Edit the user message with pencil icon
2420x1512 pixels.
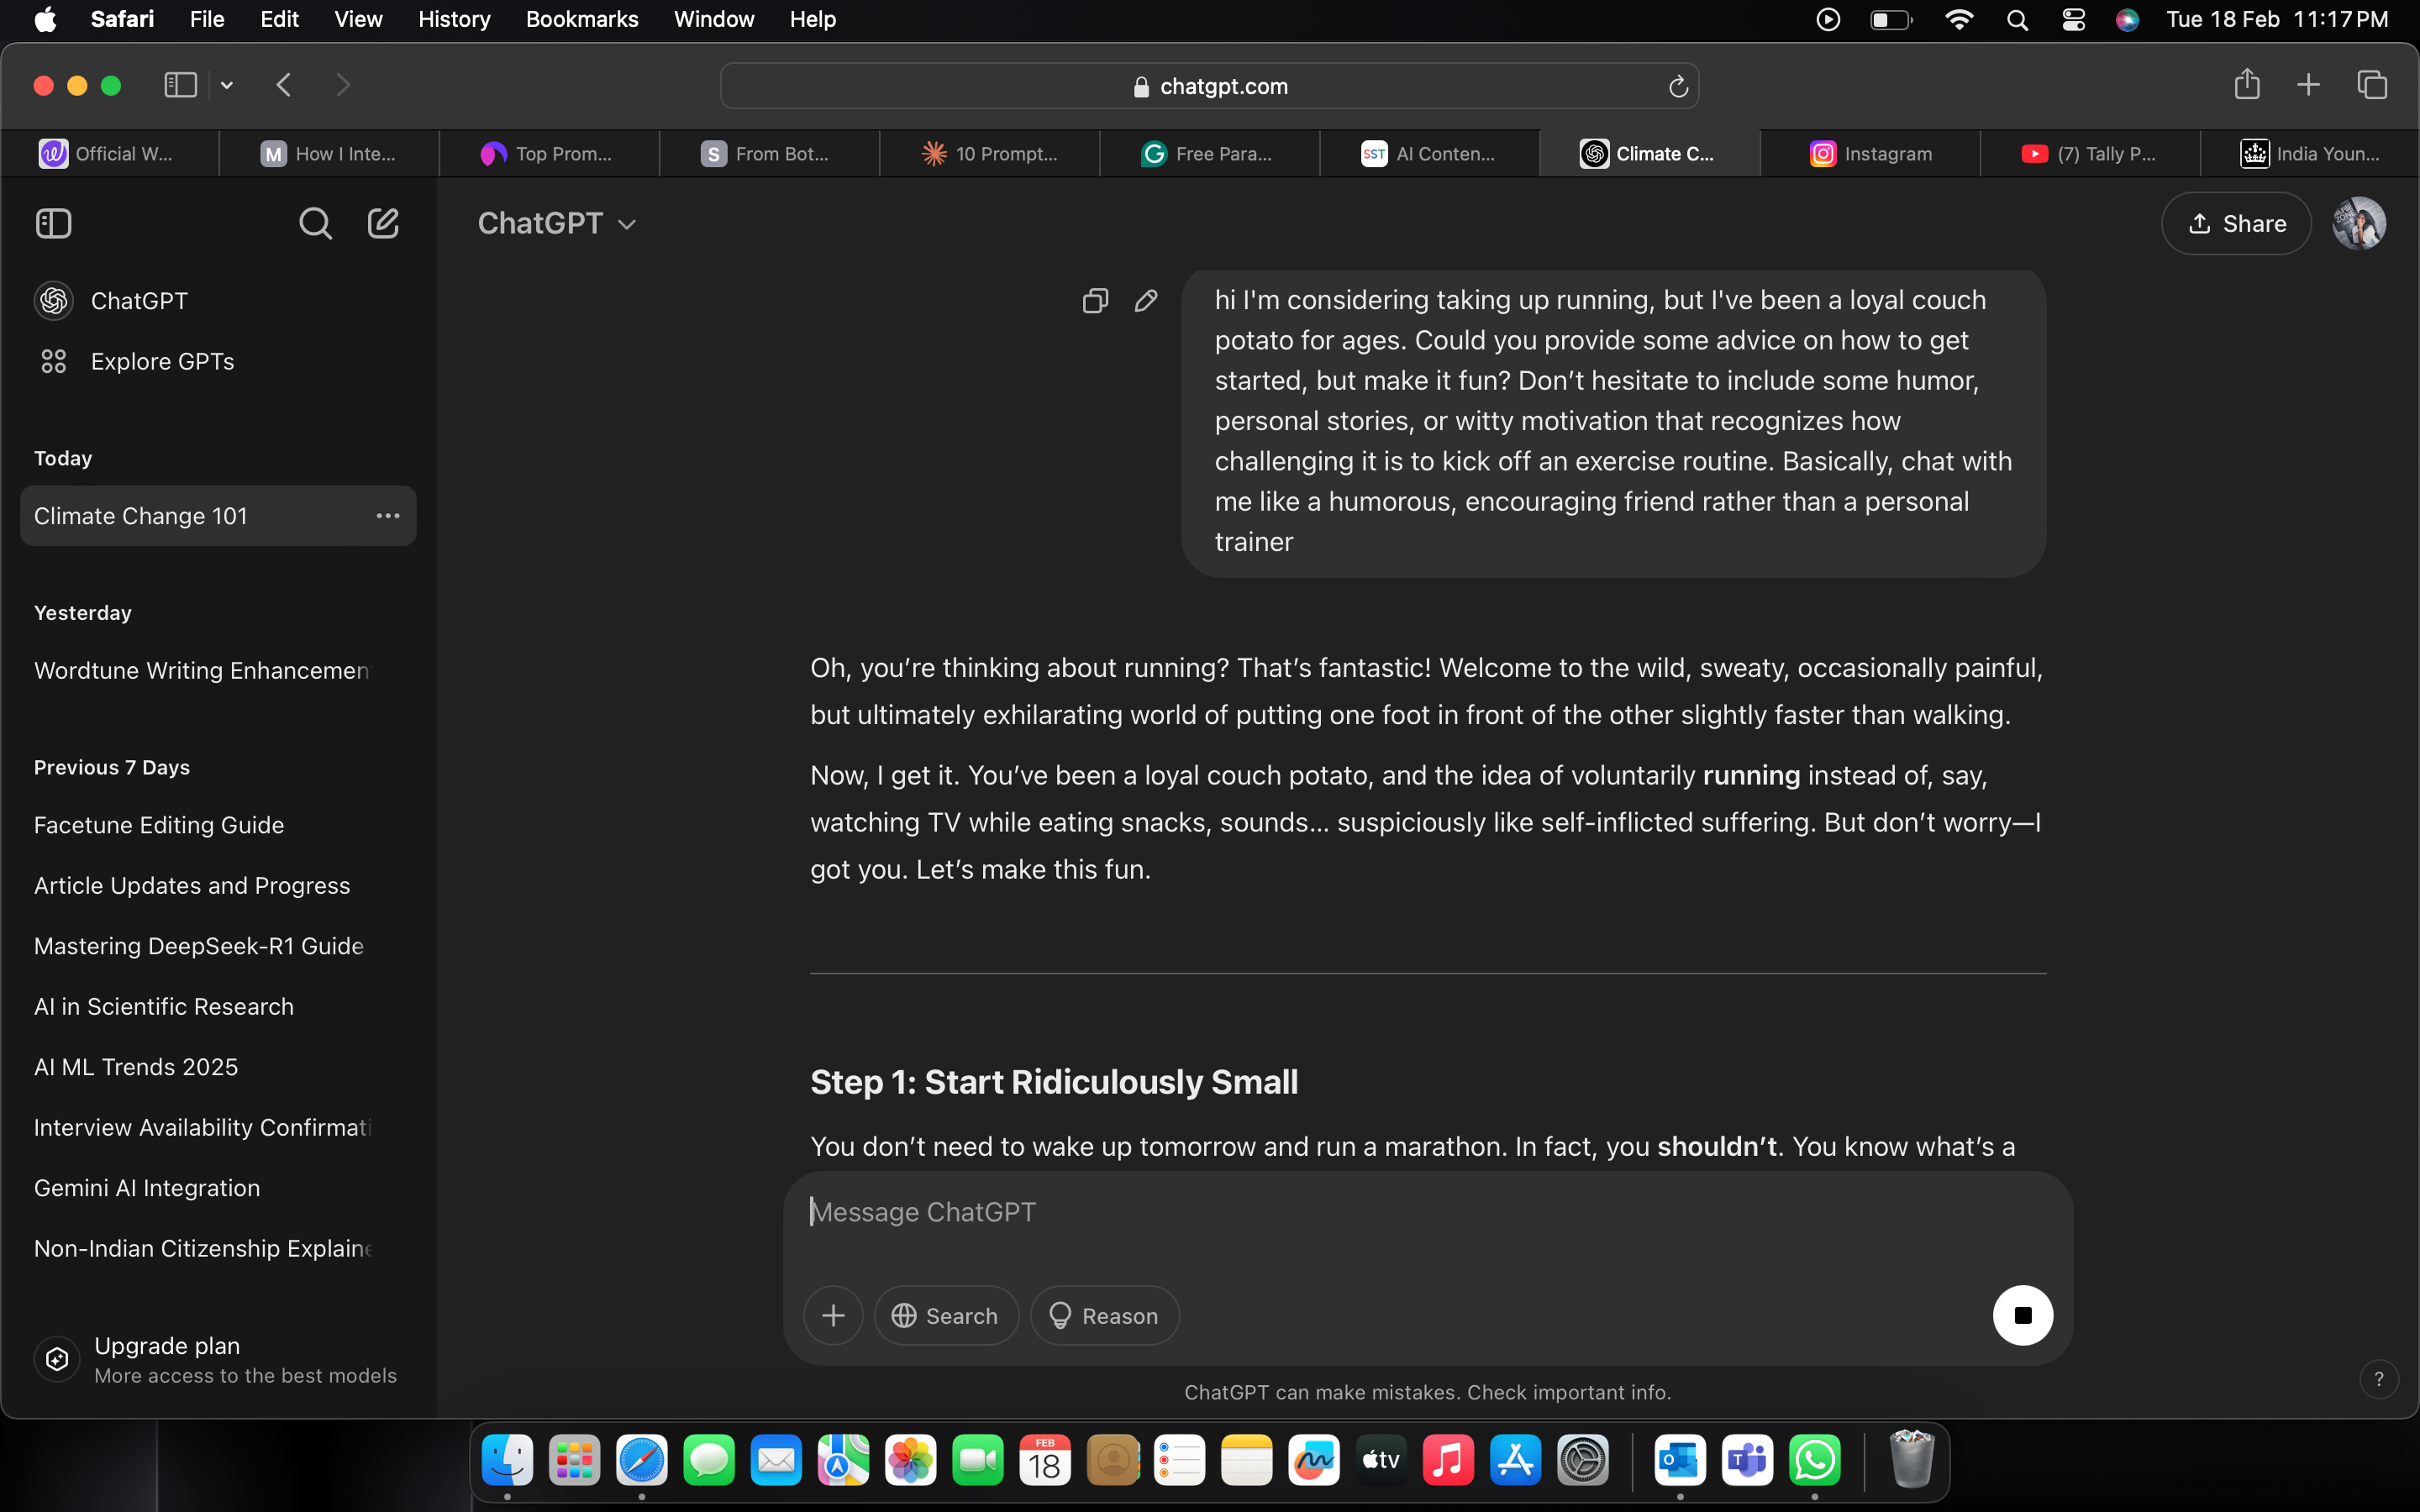pos(1146,300)
